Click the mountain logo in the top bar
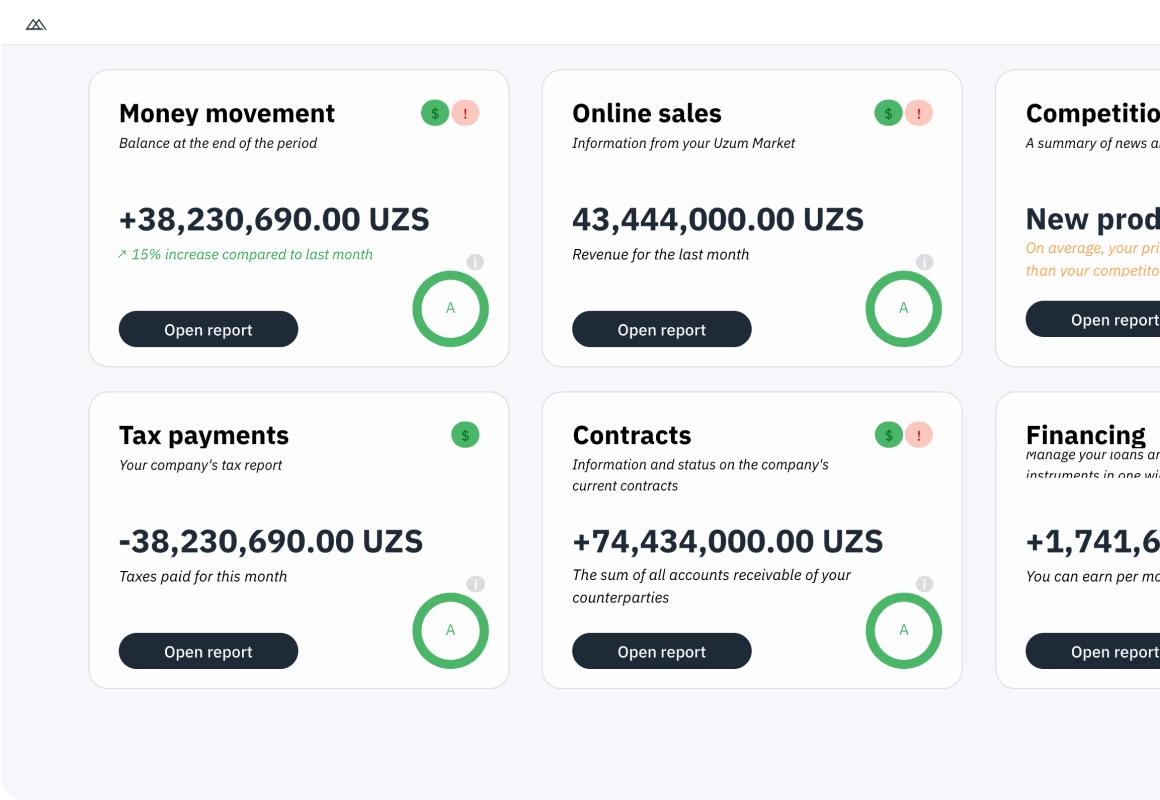The image size is (1160, 800). [36, 24]
